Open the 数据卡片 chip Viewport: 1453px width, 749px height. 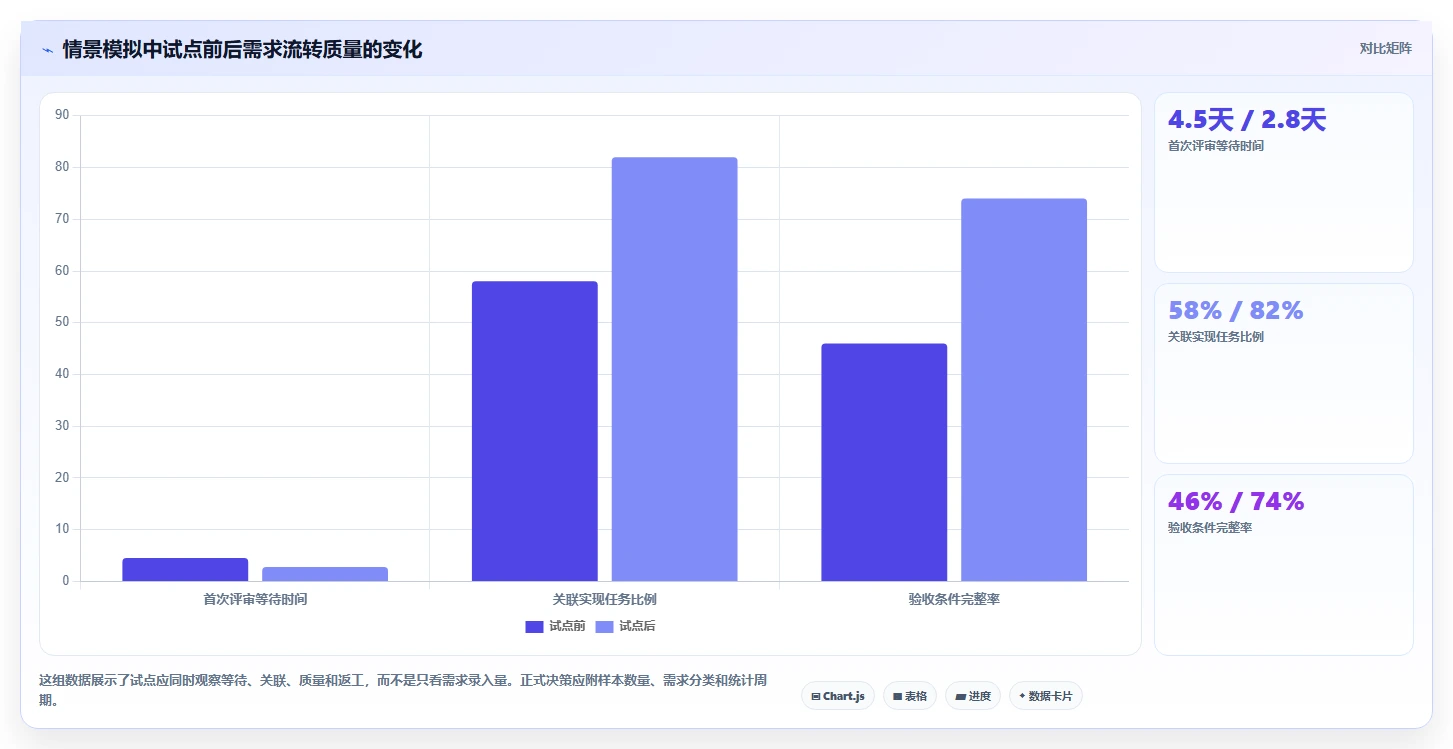pyautogui.click(x=1046, y=696)
